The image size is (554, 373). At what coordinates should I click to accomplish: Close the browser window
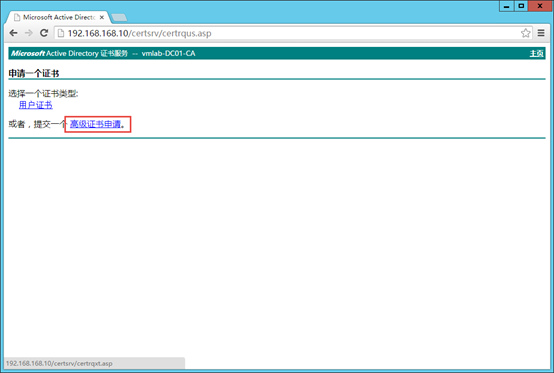click(x=540, y=6)
